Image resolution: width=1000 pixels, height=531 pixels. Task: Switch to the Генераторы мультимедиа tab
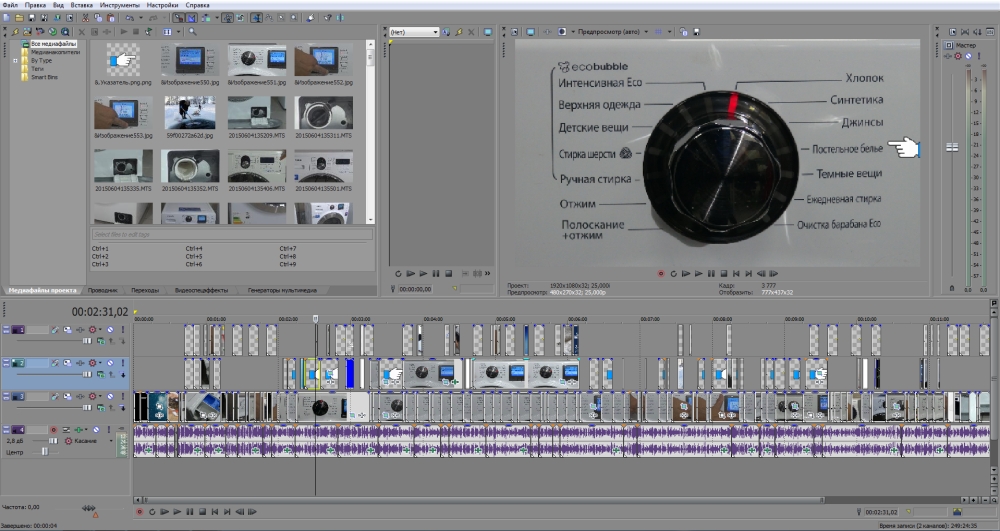[x=282, y=290]
